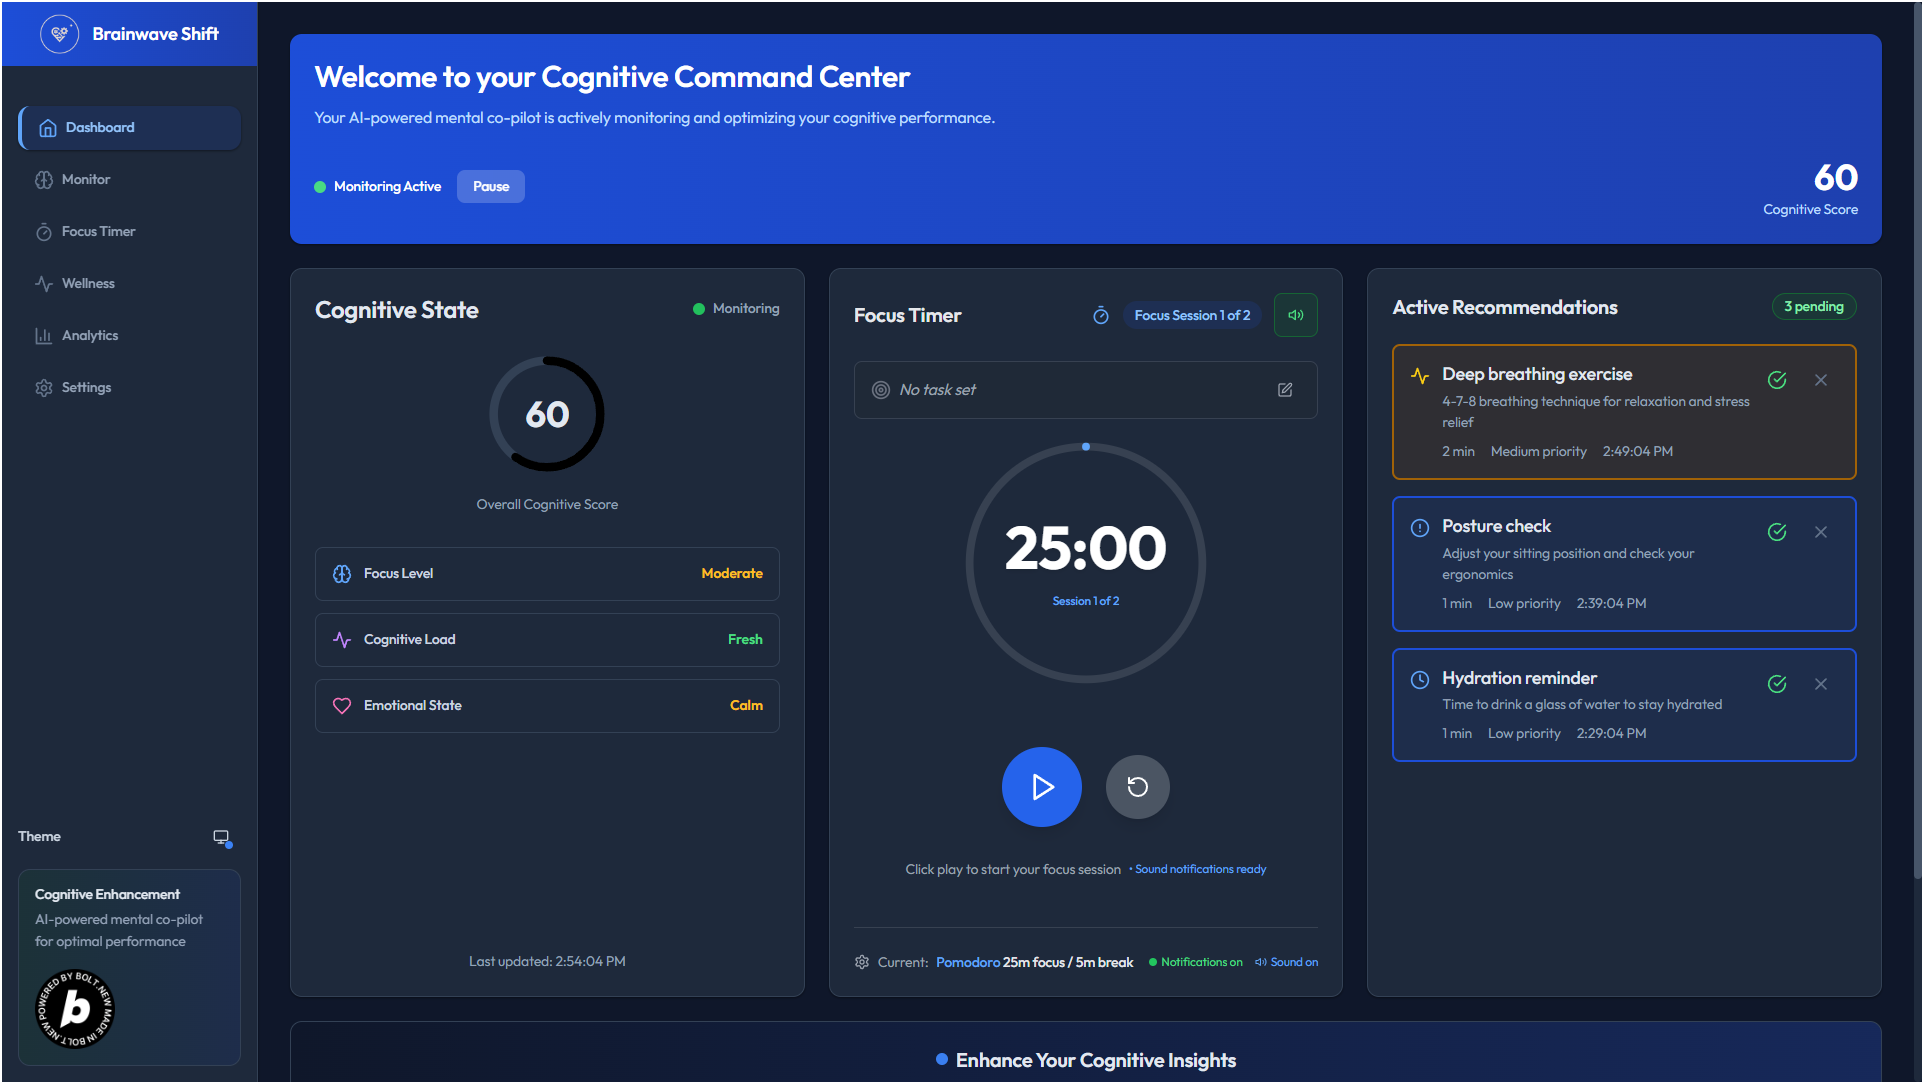The image size is (1924, 1084).
Task: Click the Brainwave Shift logo icon
Action: click(x=59, y=34)
